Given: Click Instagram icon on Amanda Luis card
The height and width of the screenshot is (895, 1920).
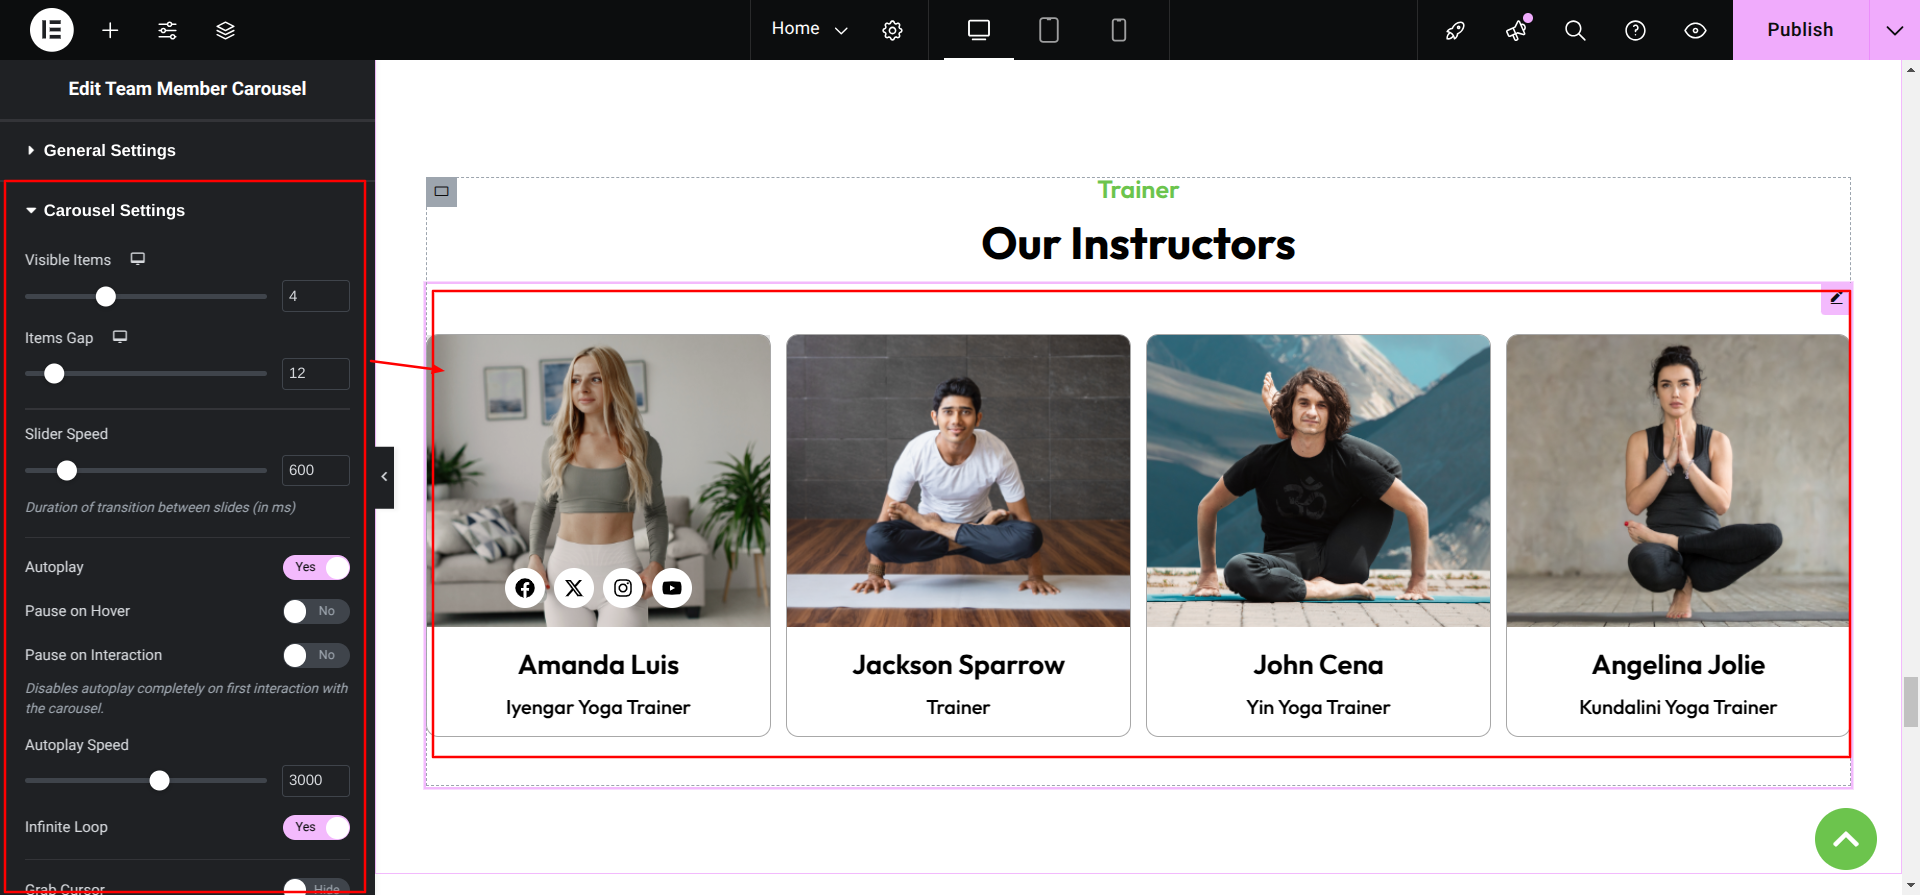Looking at the screenshot, I should 623,588.
